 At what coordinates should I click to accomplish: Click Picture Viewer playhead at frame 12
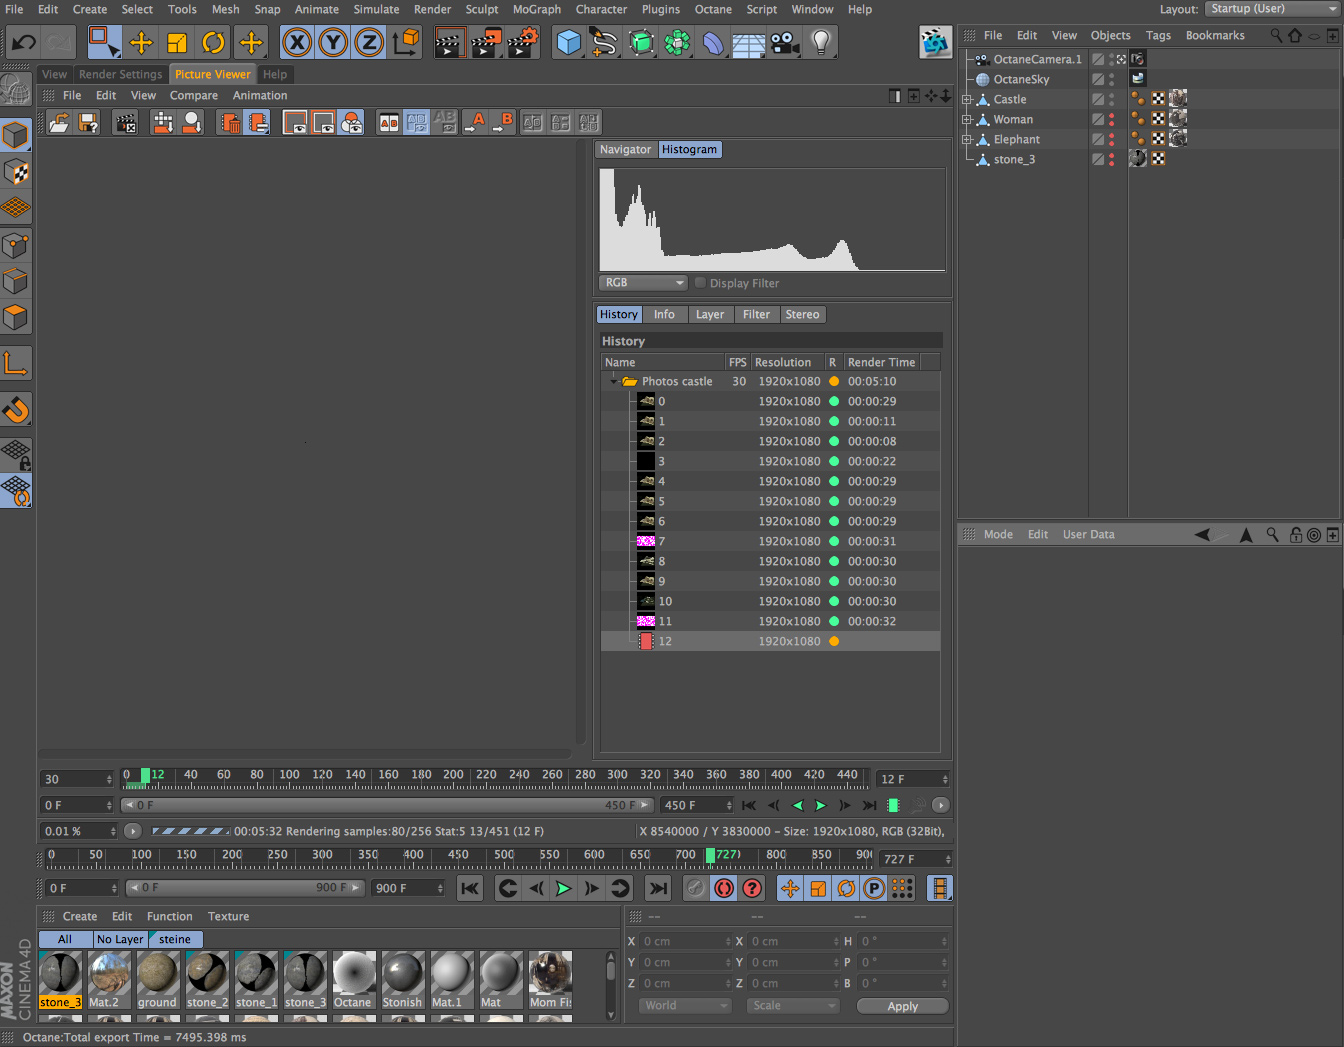pyautogui.click(x=146, y=775)
